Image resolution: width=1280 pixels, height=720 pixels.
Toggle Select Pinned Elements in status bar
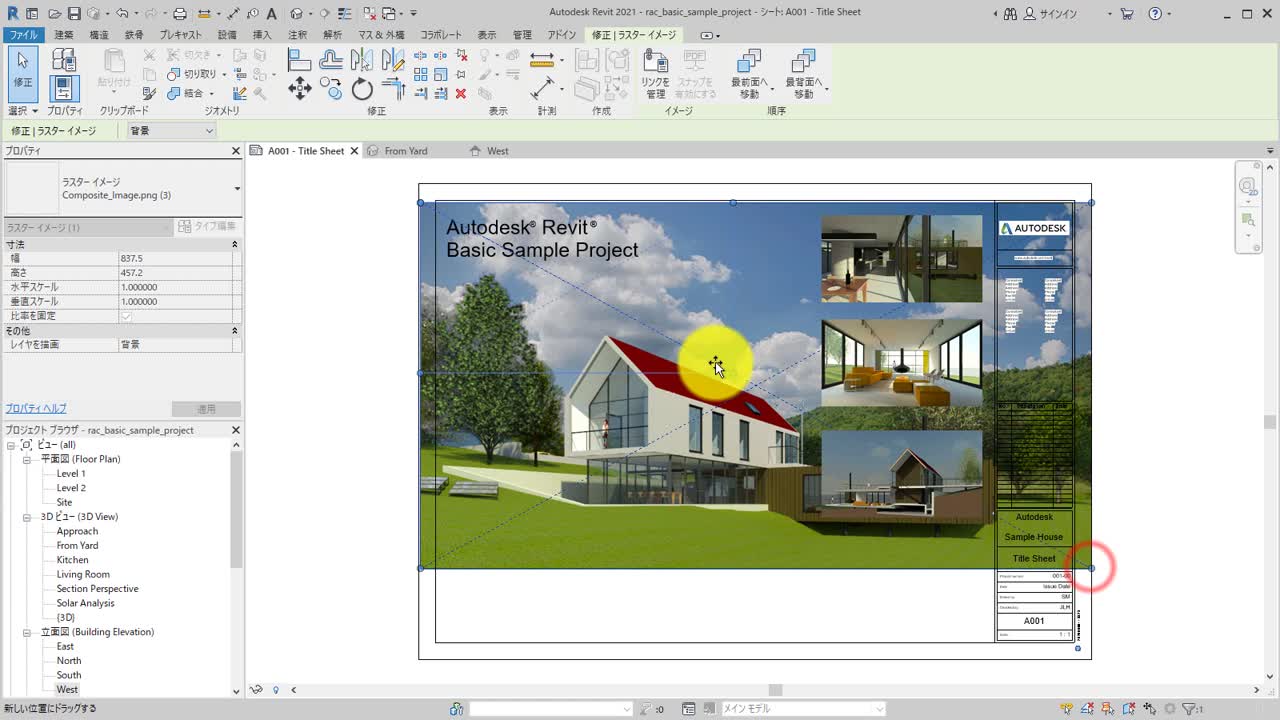(1109, 709)
